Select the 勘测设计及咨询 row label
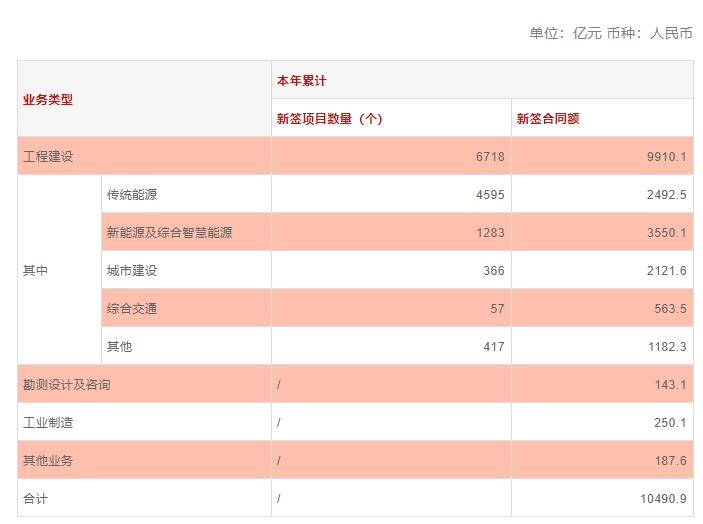Image resolution: width=703 pixels, height=524 pixels. coord(67,384)
